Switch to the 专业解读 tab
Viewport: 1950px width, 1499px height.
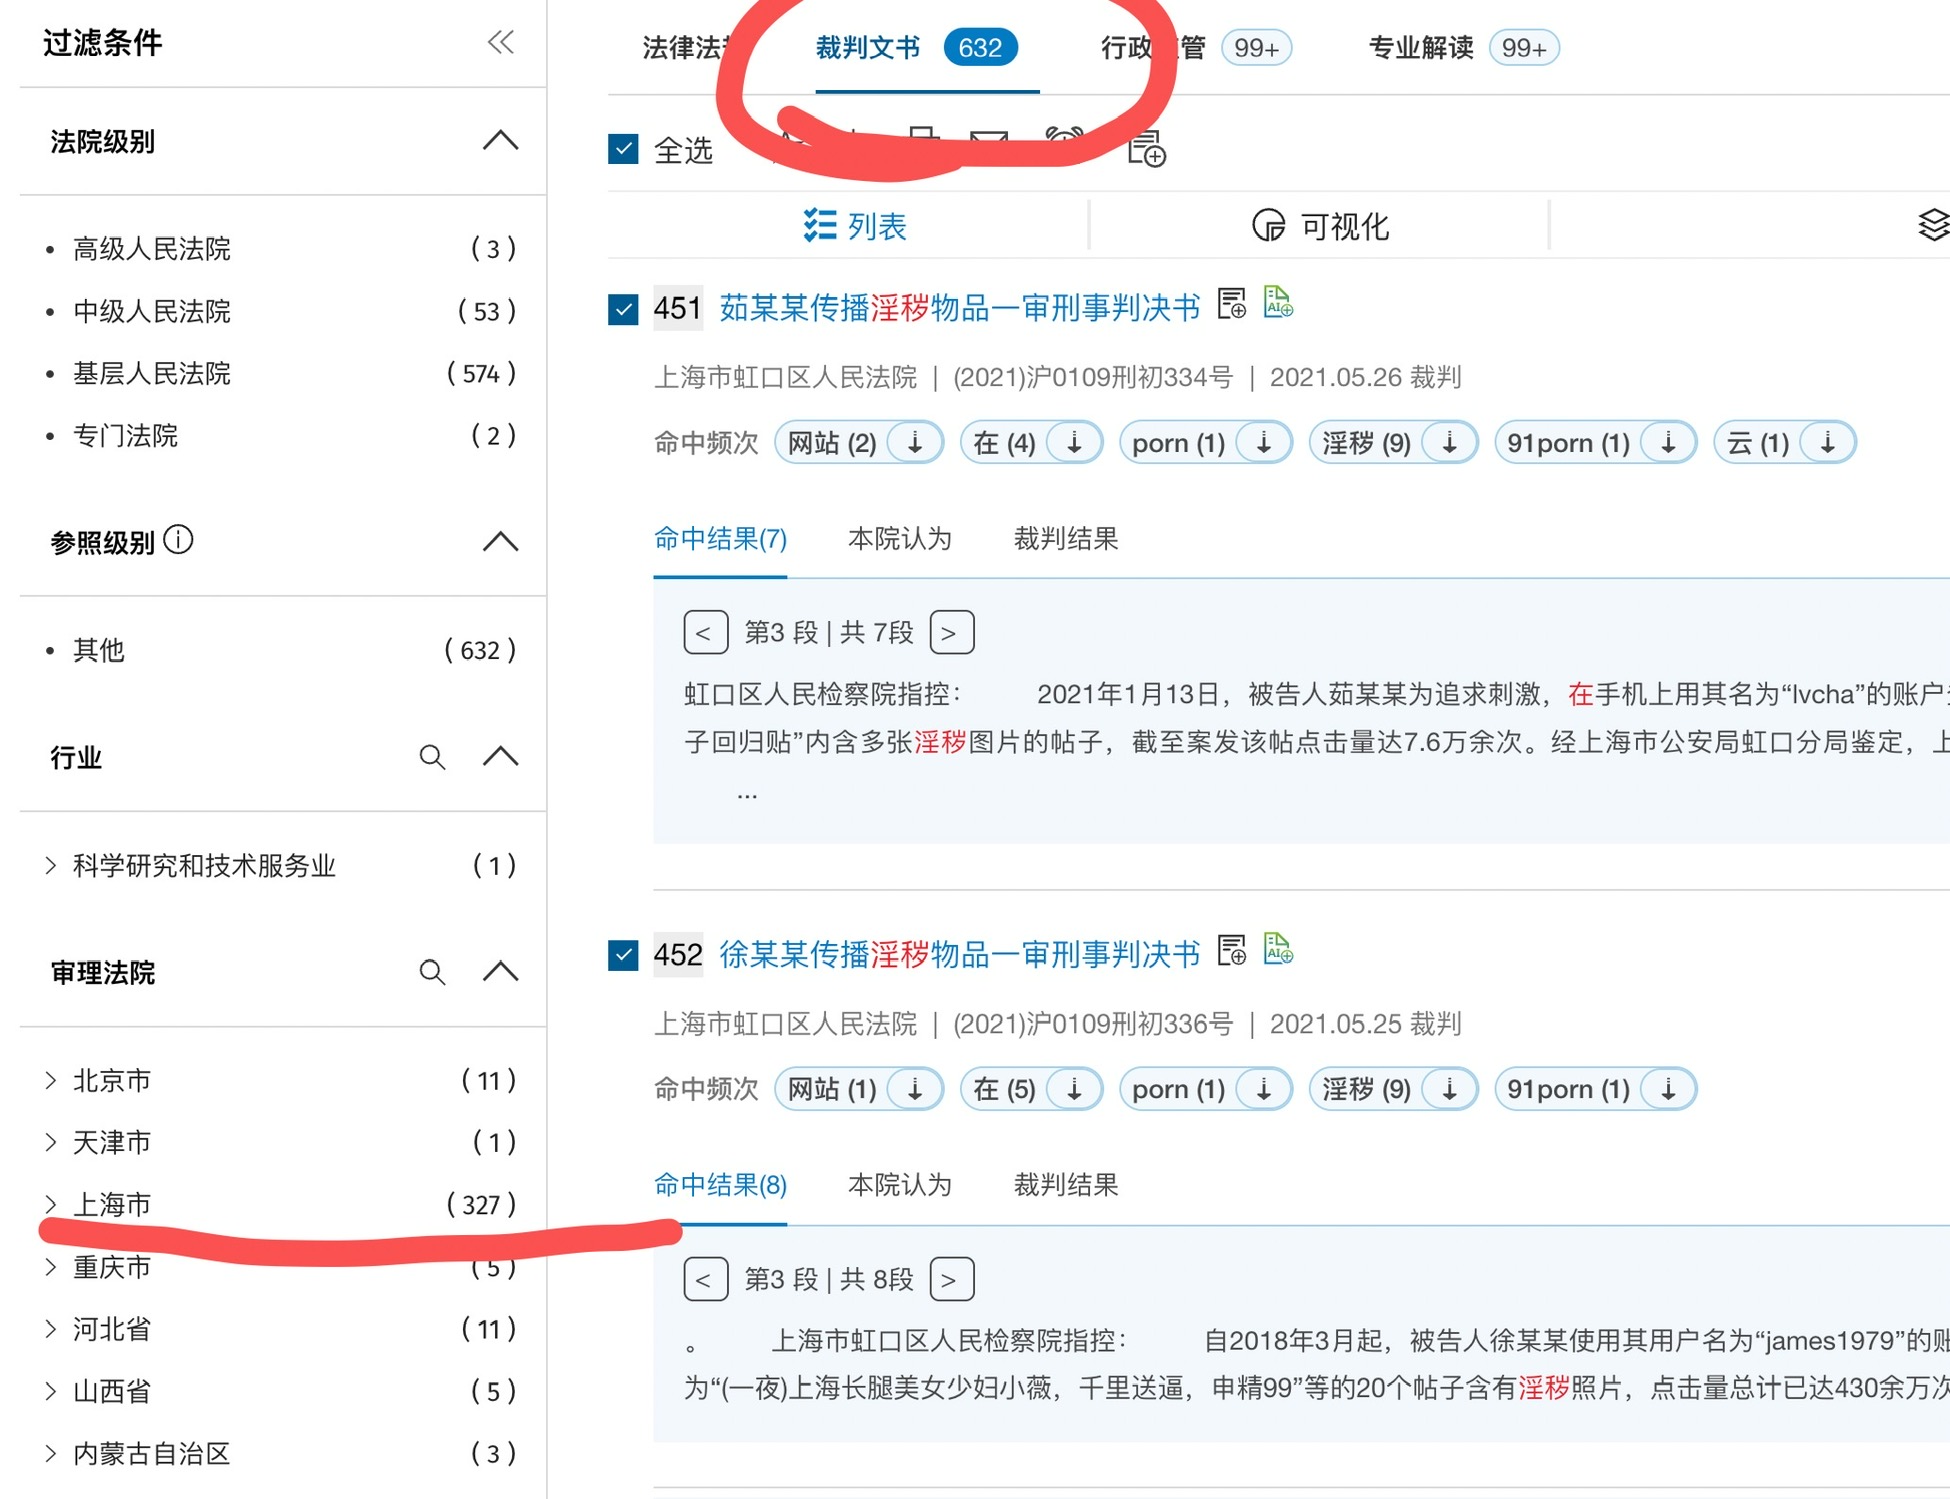tap(1420, 48)
